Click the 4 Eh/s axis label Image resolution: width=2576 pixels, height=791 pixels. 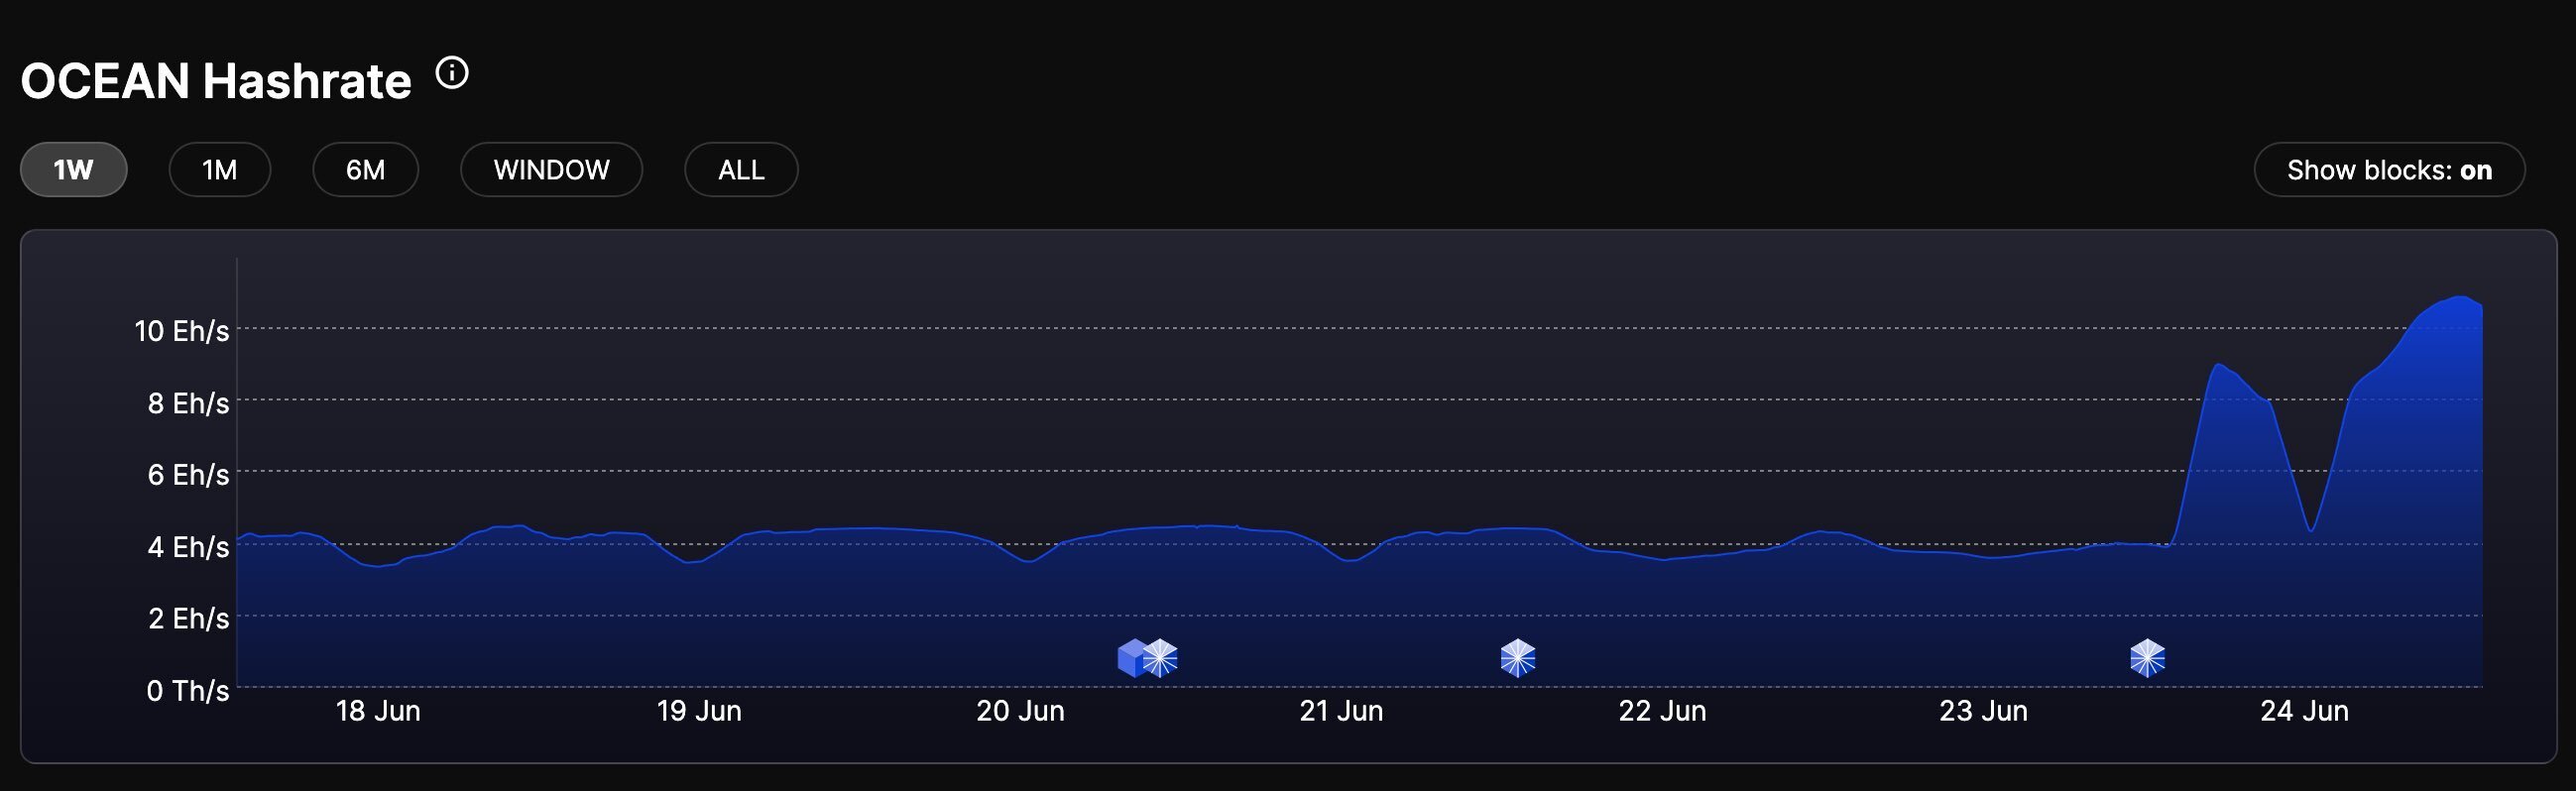pyautogui.click(x=188, y=547)
